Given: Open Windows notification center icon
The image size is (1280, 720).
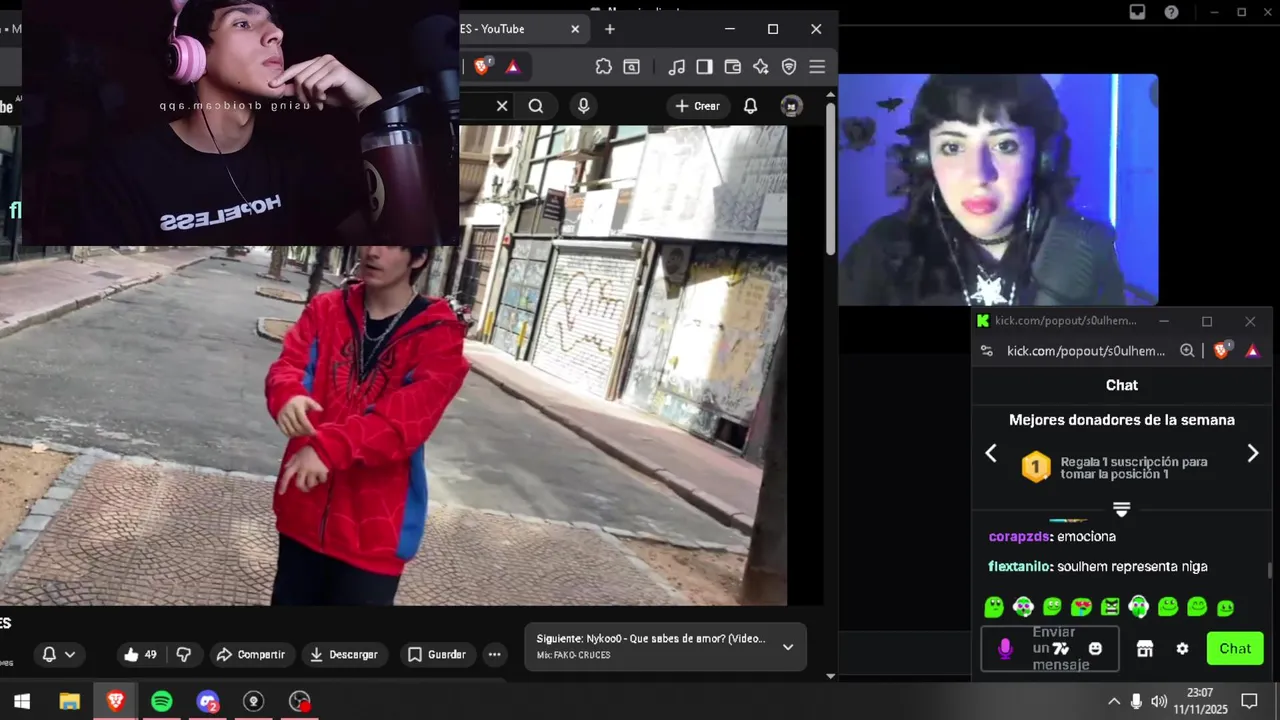Looking at the screenshot, I should click(1249, 701).
